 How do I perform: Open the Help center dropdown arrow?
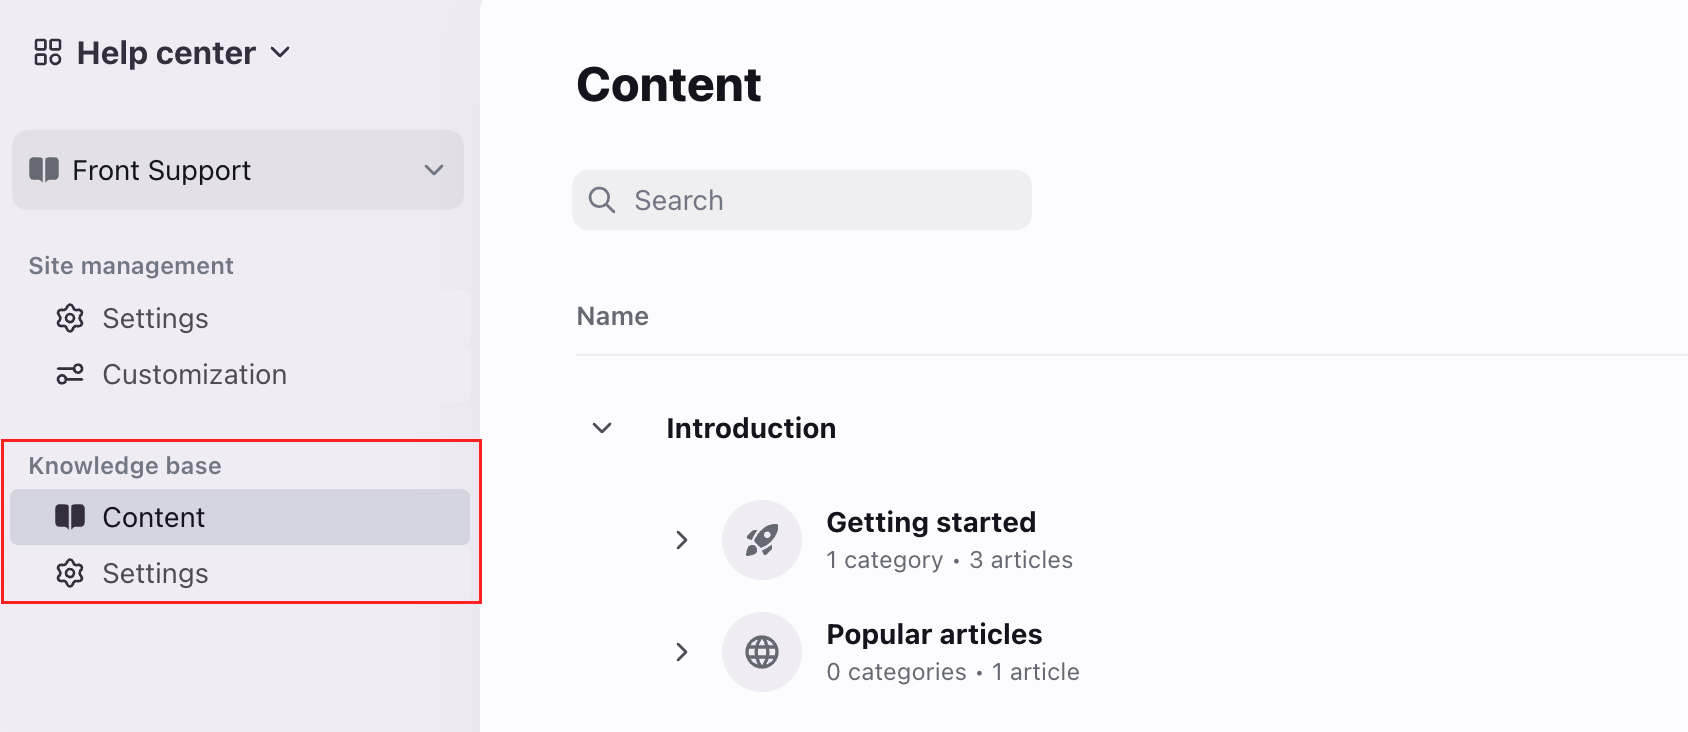coord(281,52)
